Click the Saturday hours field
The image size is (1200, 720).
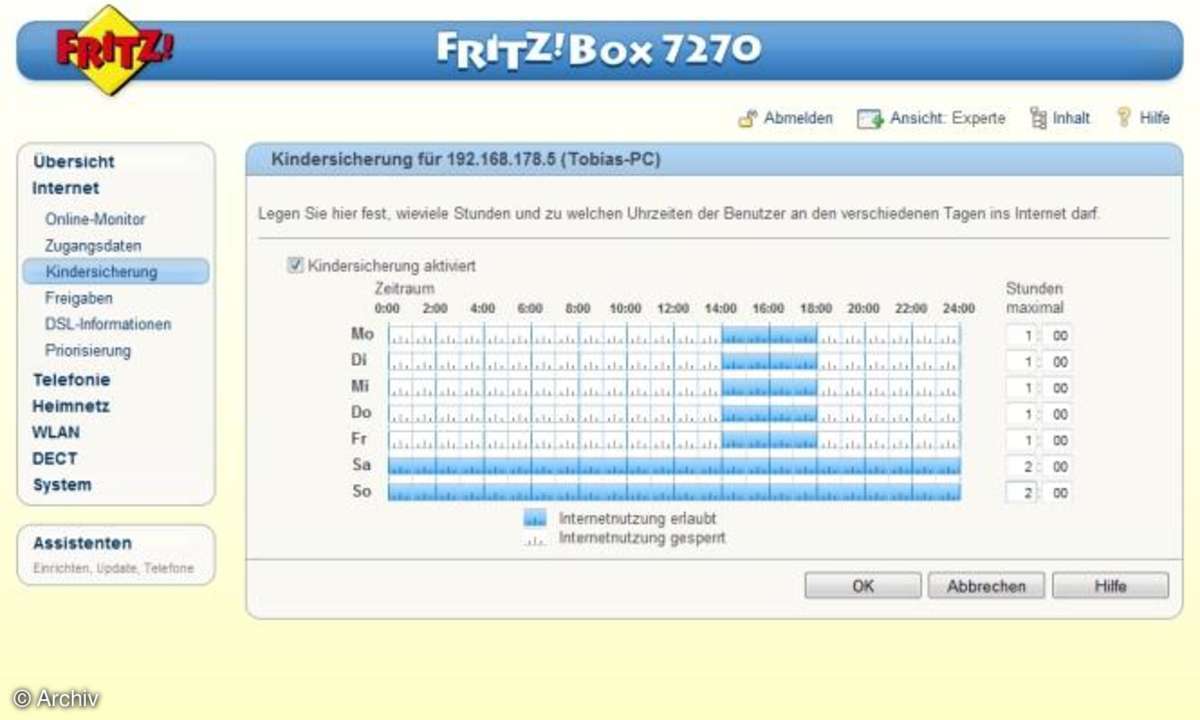[x=1021, y=466]
